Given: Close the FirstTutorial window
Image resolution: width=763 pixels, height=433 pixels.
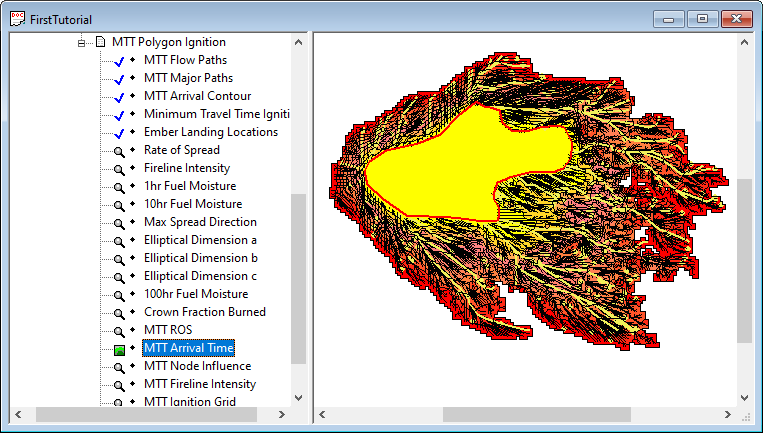Looking at the screenshot, I should click(737, 19).
